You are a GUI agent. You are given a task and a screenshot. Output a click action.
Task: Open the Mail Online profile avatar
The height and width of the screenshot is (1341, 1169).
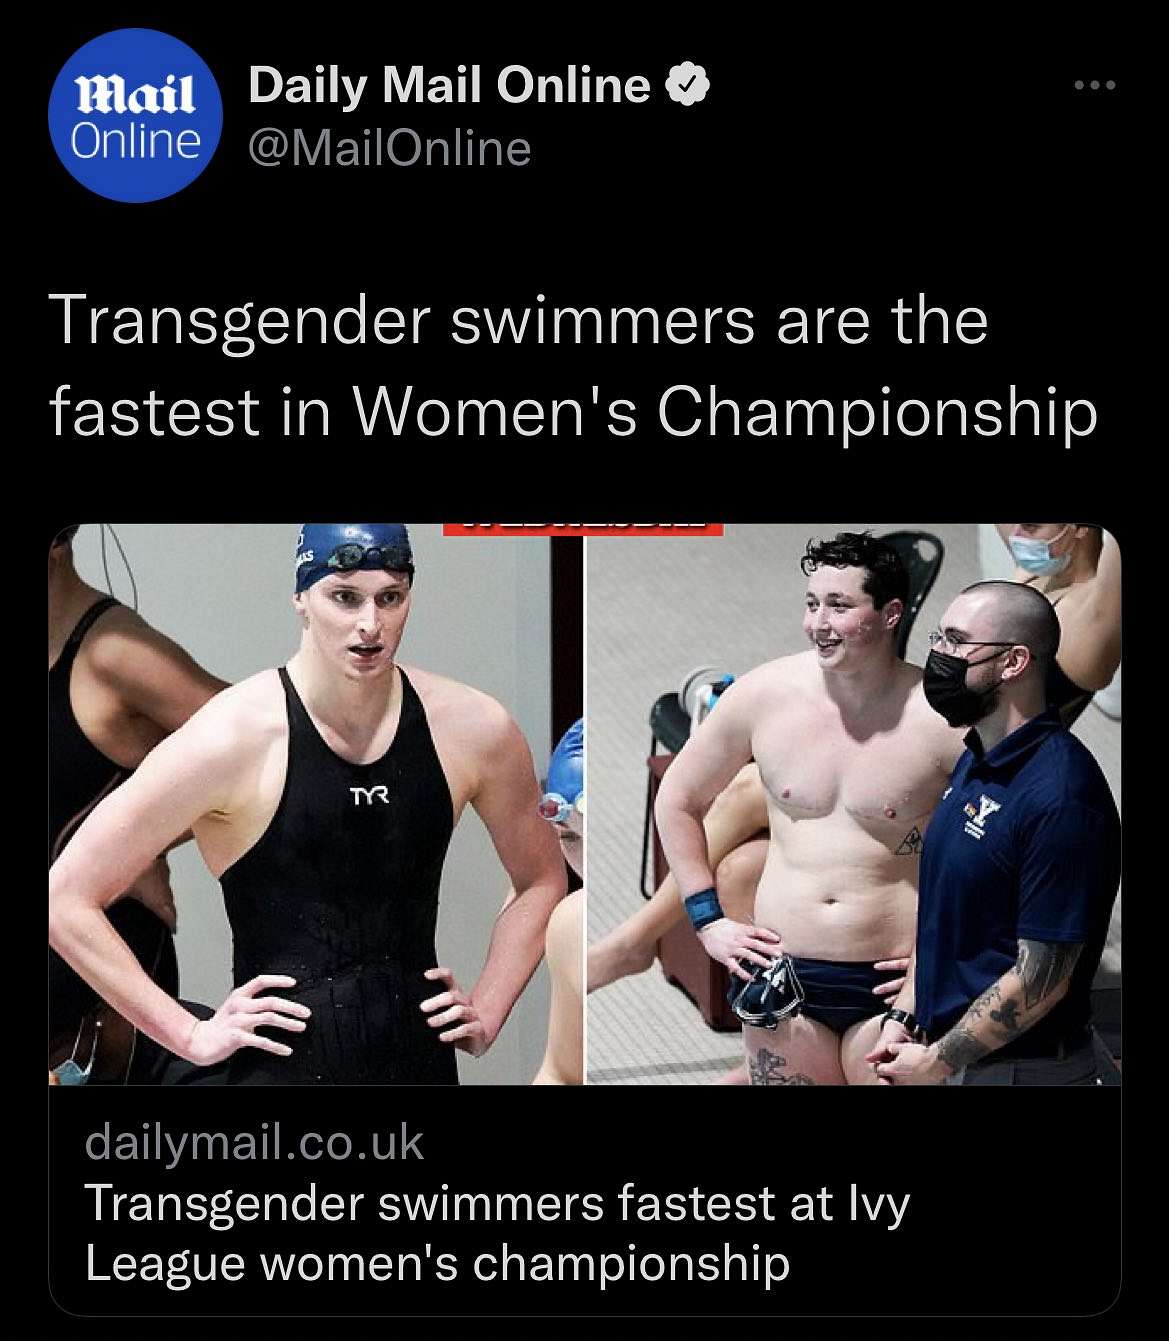(x=135, y=115)
